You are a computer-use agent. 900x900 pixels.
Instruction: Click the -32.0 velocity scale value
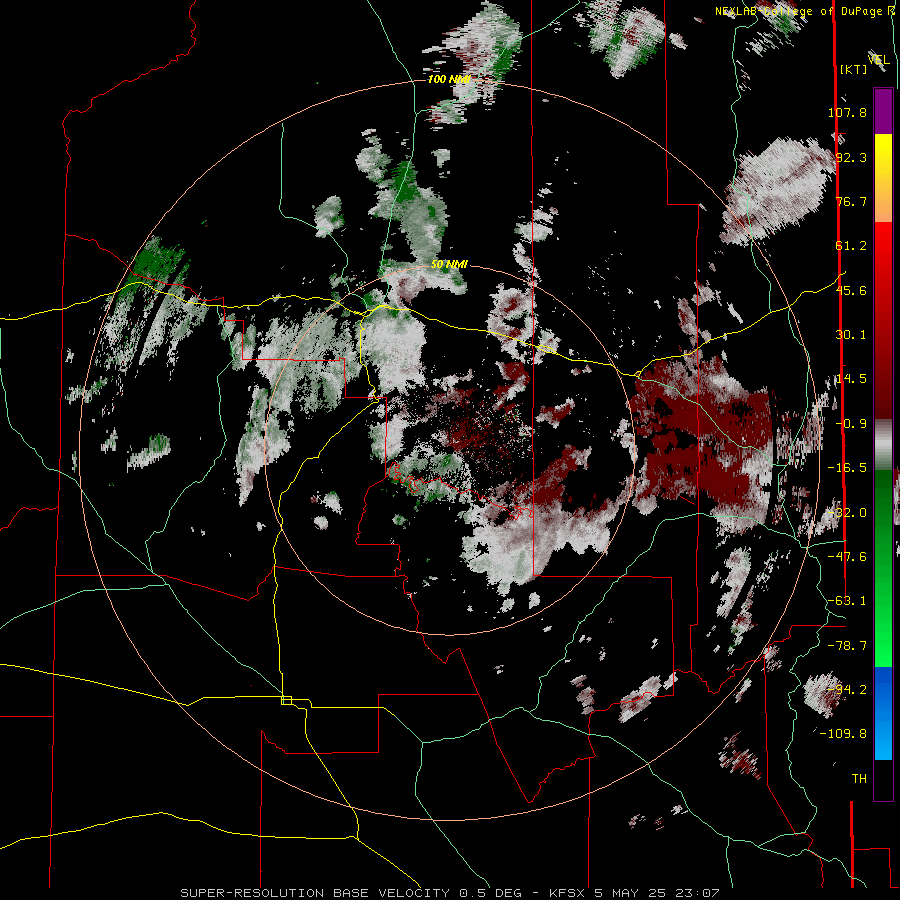point(847,513)
